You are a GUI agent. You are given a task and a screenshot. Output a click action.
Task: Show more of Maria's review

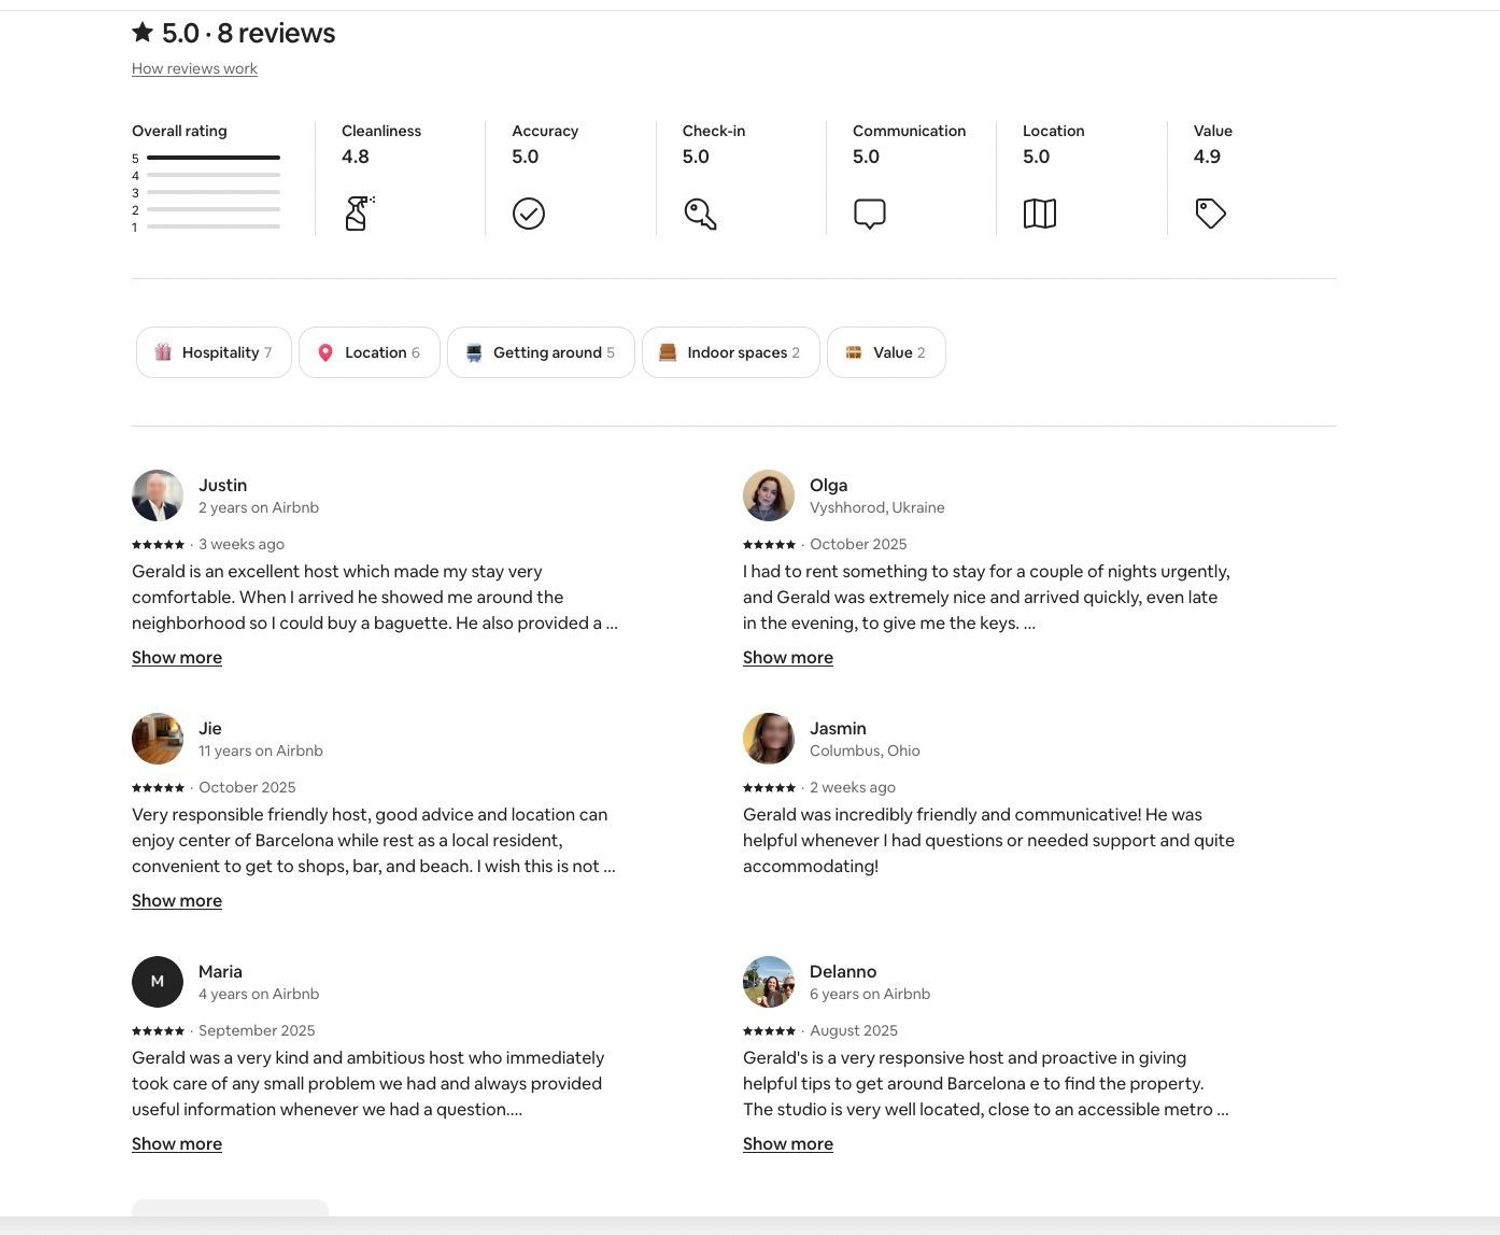point(177,1144)
